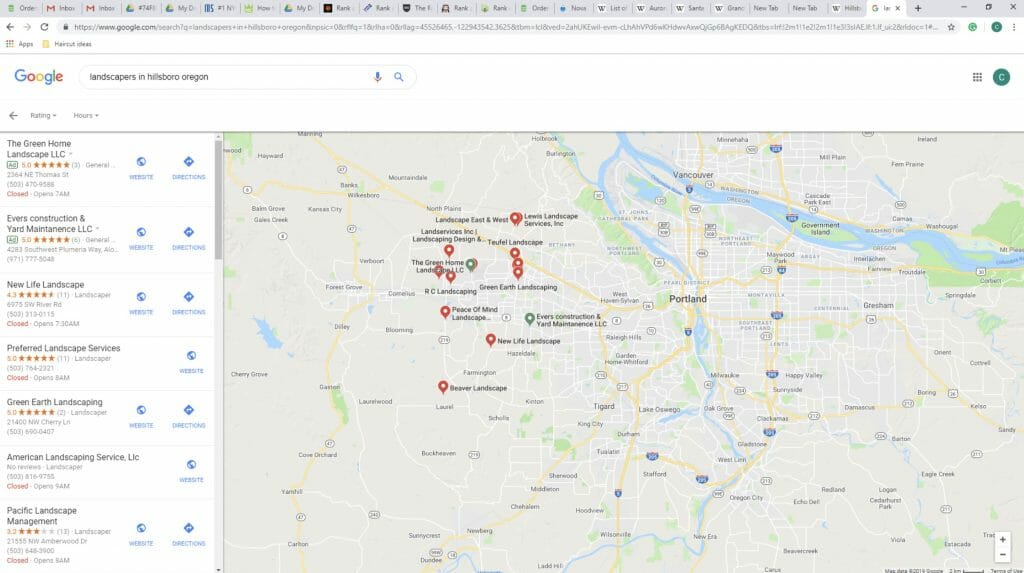Open a new browser tab

[x=918, y=8]
